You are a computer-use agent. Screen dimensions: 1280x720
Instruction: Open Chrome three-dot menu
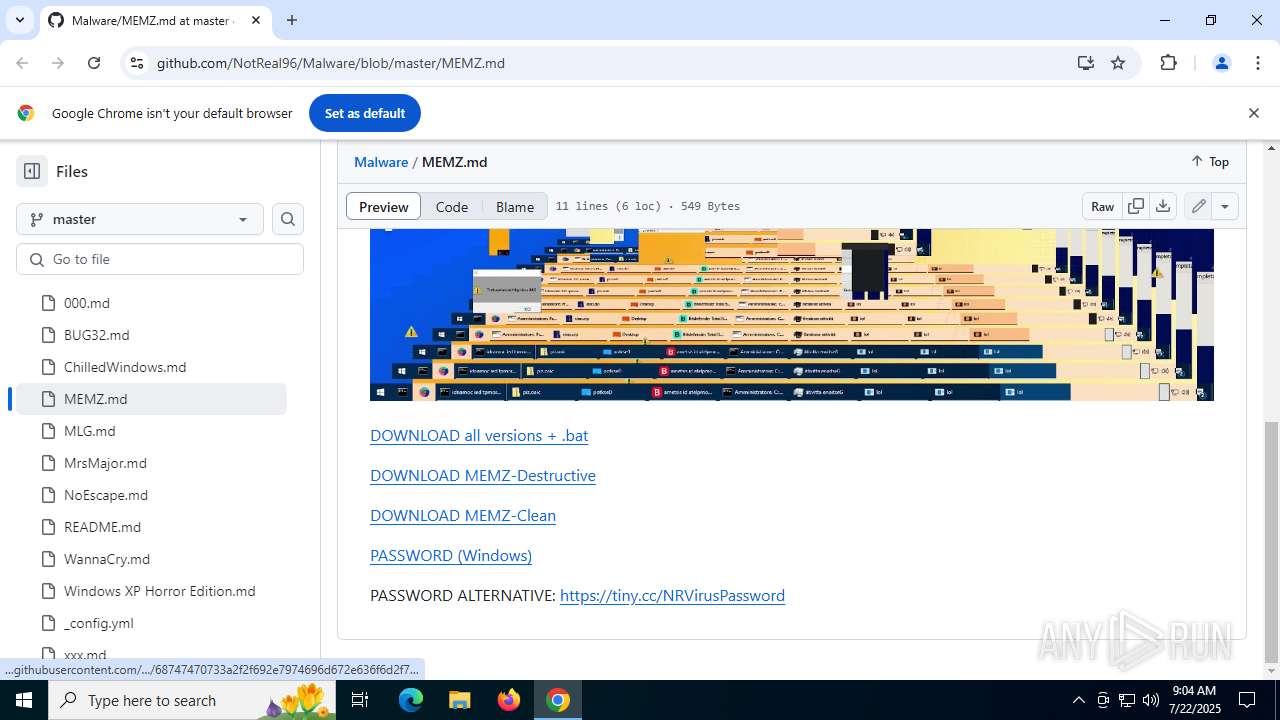(1258, 63)
